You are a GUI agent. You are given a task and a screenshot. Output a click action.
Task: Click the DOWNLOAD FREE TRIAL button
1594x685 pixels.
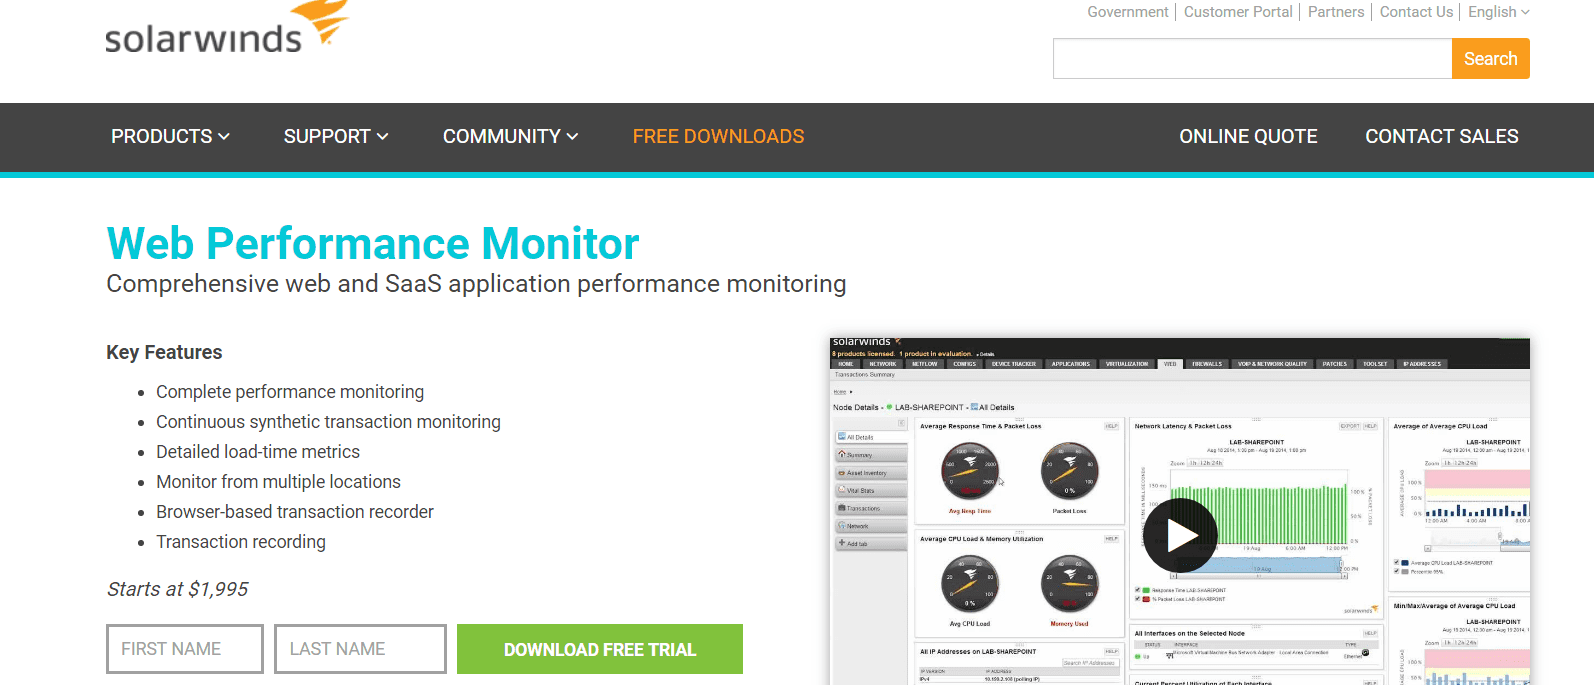coord(600,649)
